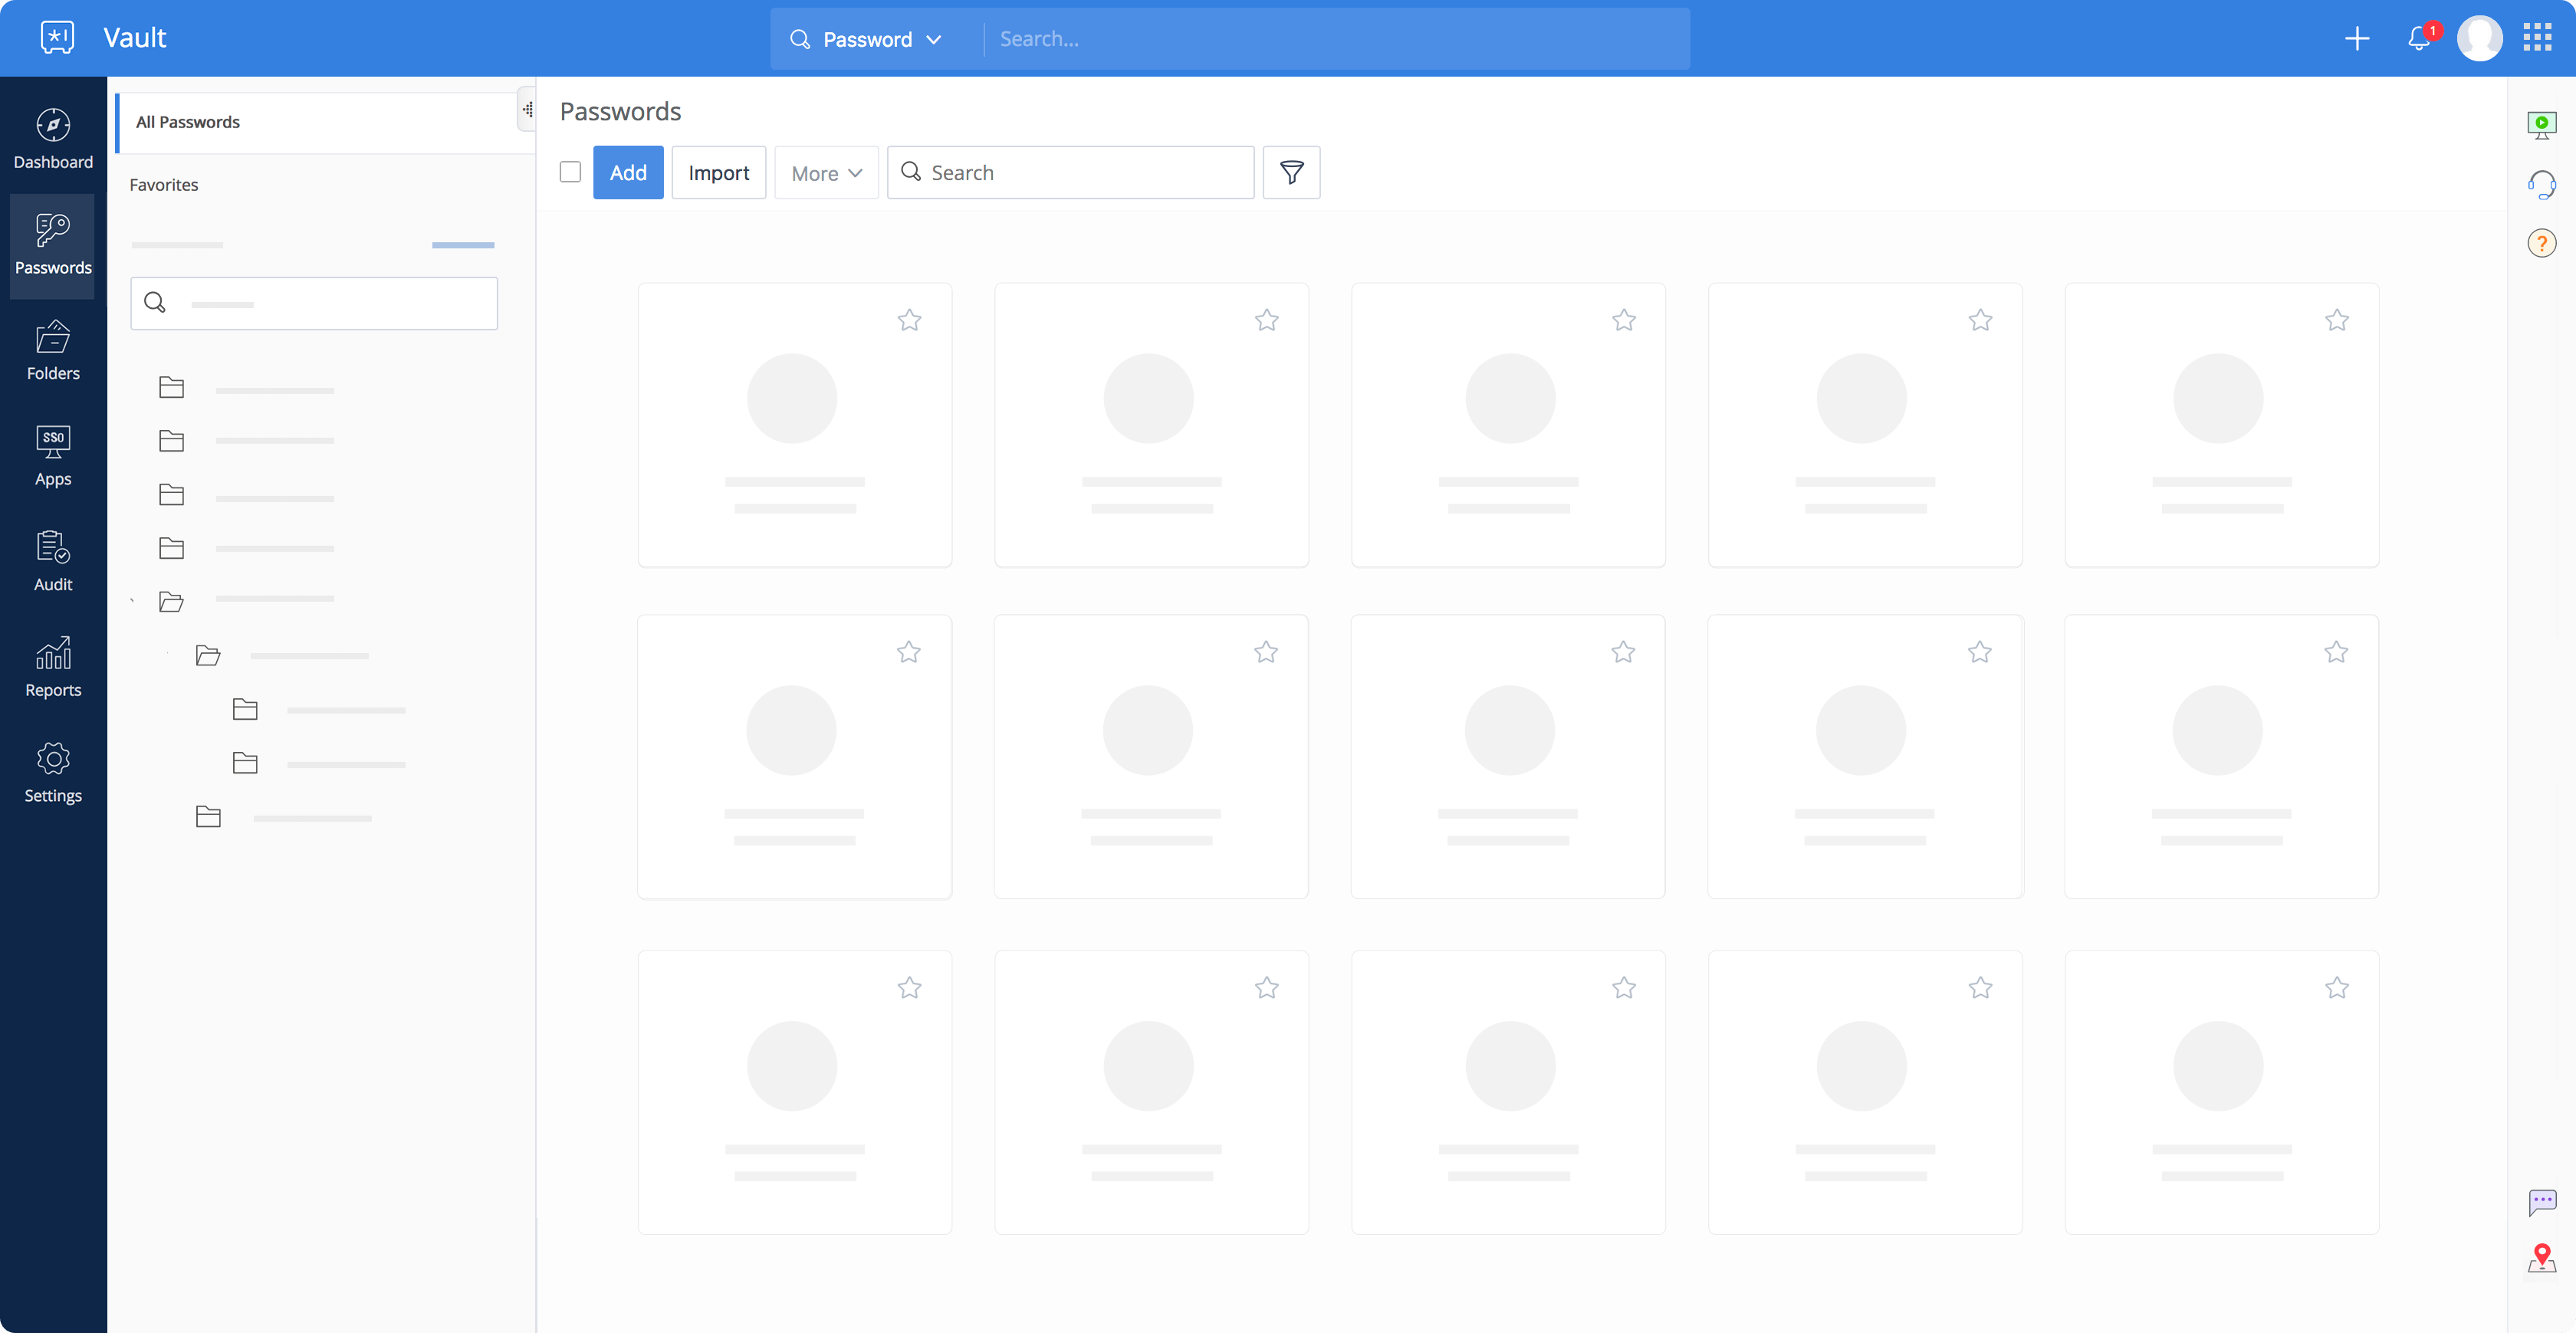Open the filter funnel icon

click(x=1291, y=172)
